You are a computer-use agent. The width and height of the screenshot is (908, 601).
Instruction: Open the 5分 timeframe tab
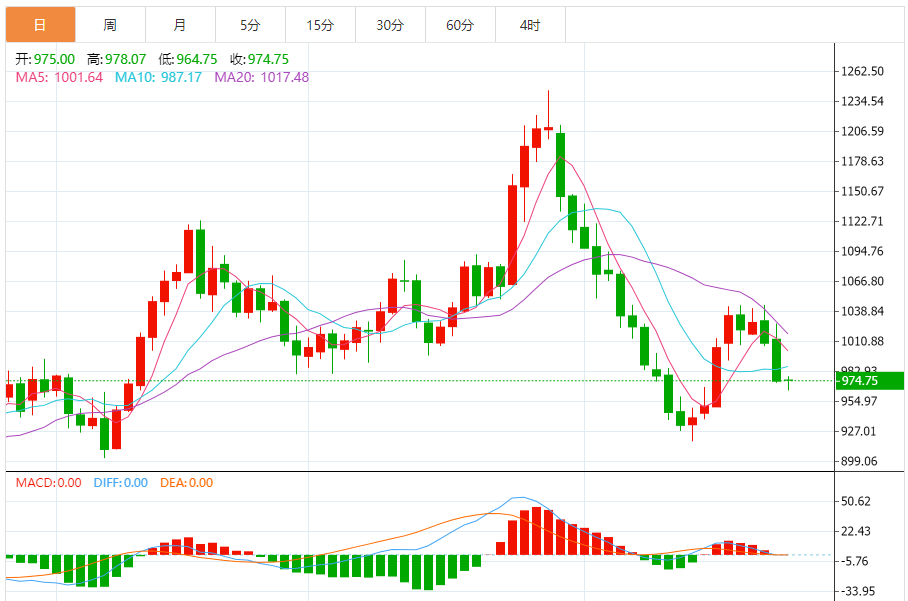pyautogui.click(x=250, y=25)
